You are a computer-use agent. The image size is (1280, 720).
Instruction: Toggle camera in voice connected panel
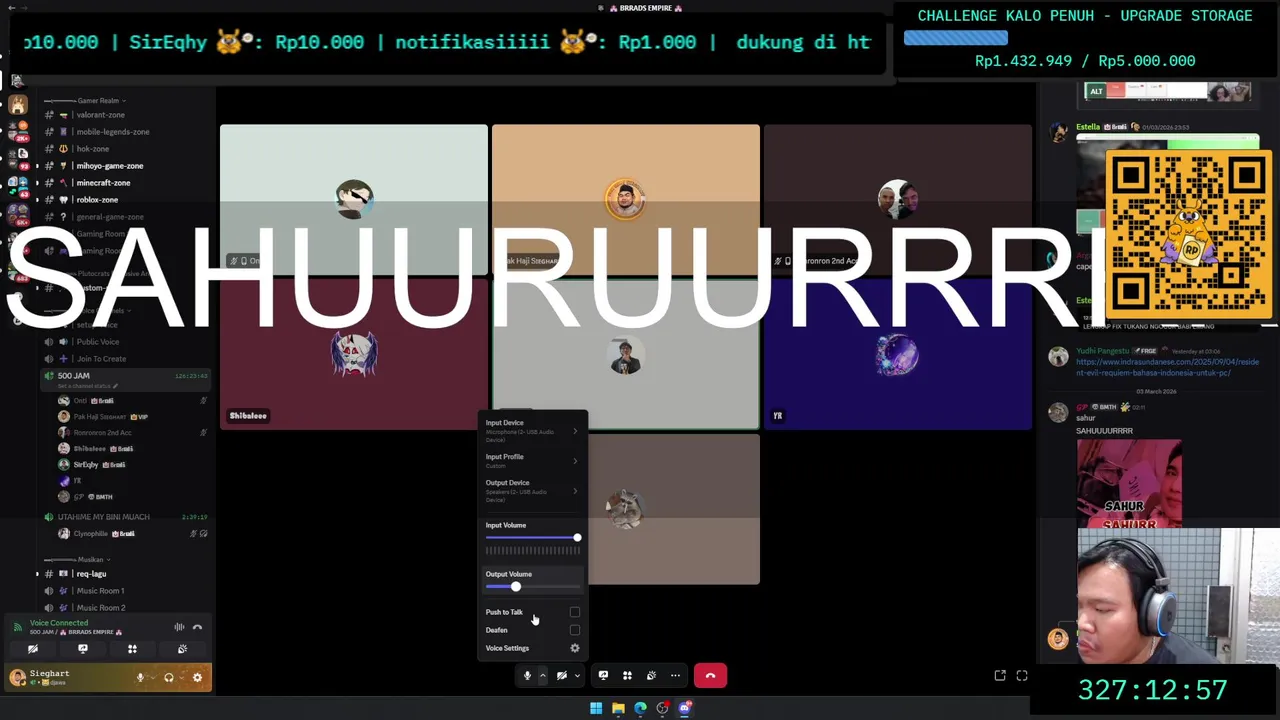tap(33, 649)
